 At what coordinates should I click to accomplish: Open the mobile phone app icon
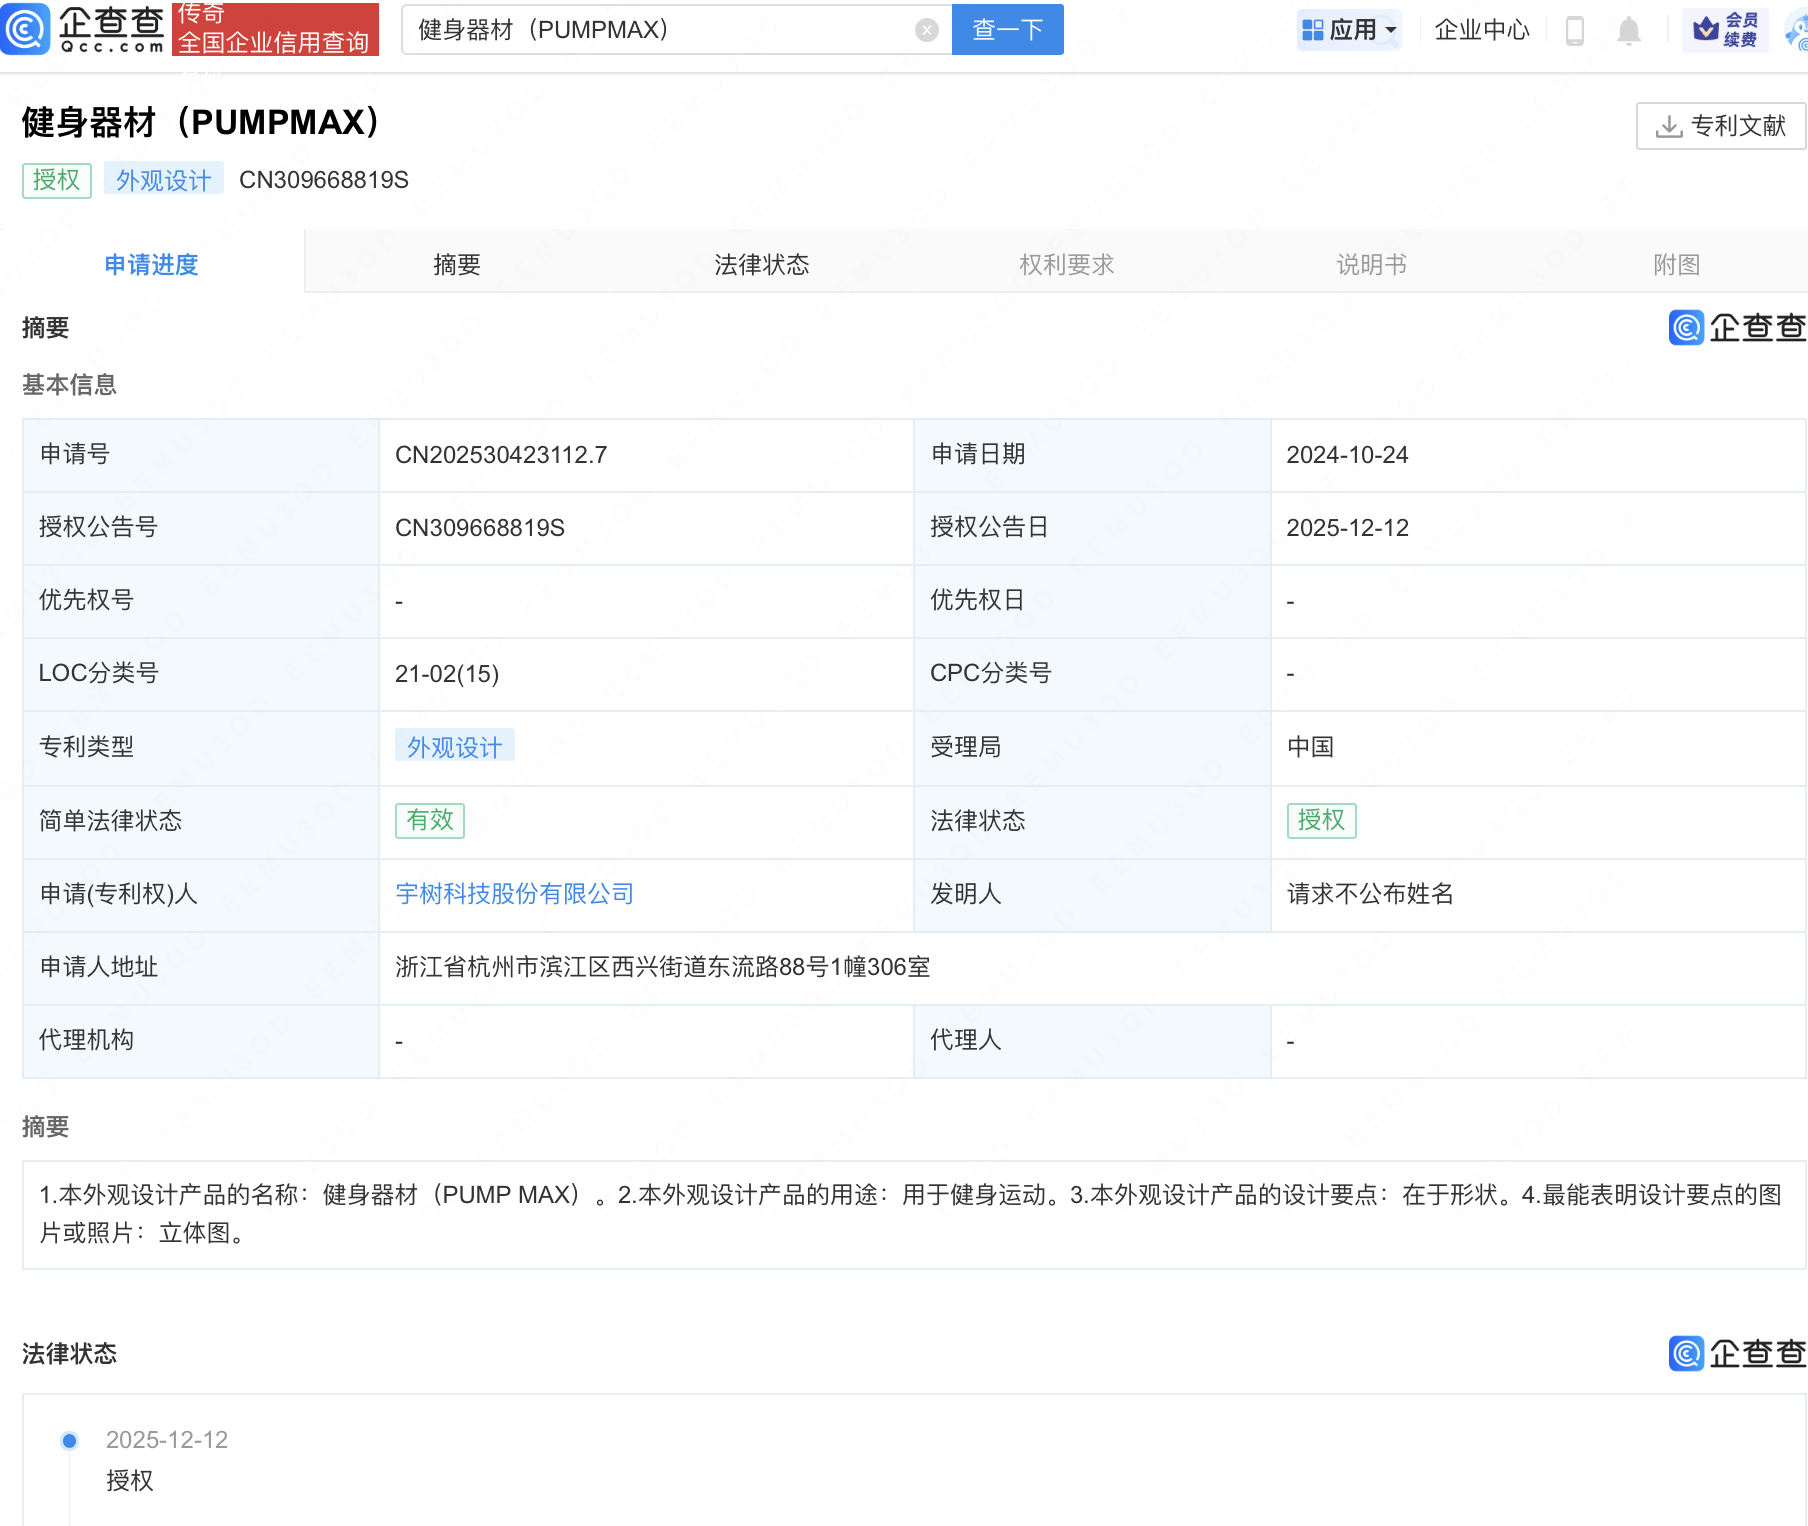1574,31
